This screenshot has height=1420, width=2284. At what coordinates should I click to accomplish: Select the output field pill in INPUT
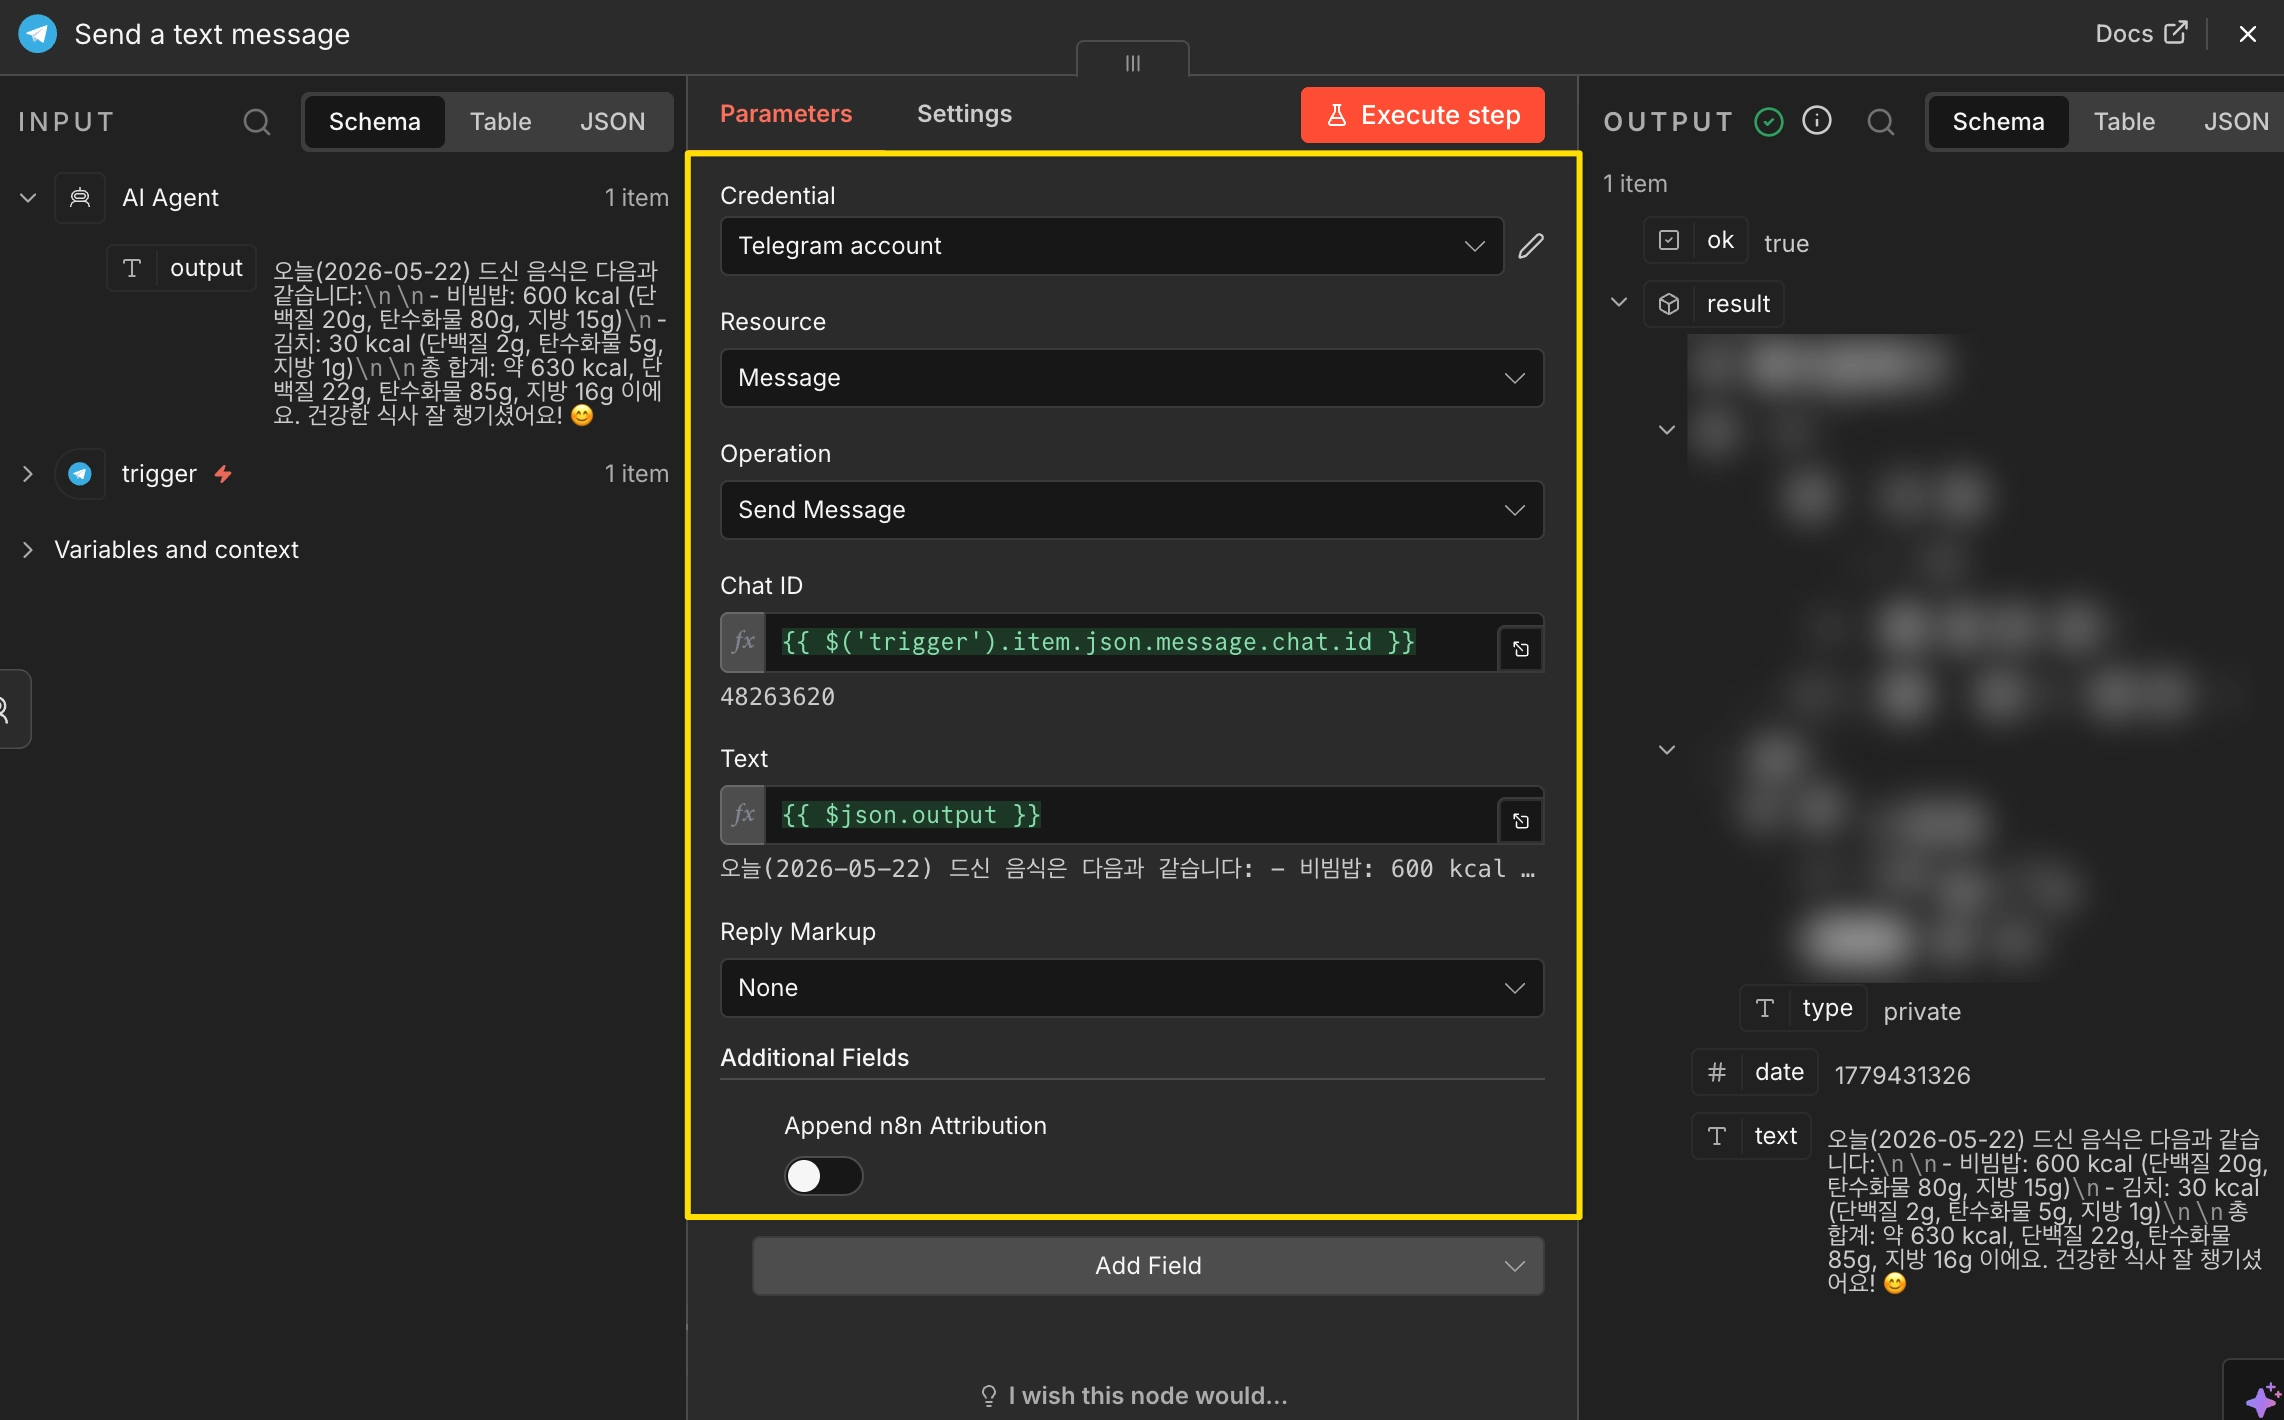[182, 268]
